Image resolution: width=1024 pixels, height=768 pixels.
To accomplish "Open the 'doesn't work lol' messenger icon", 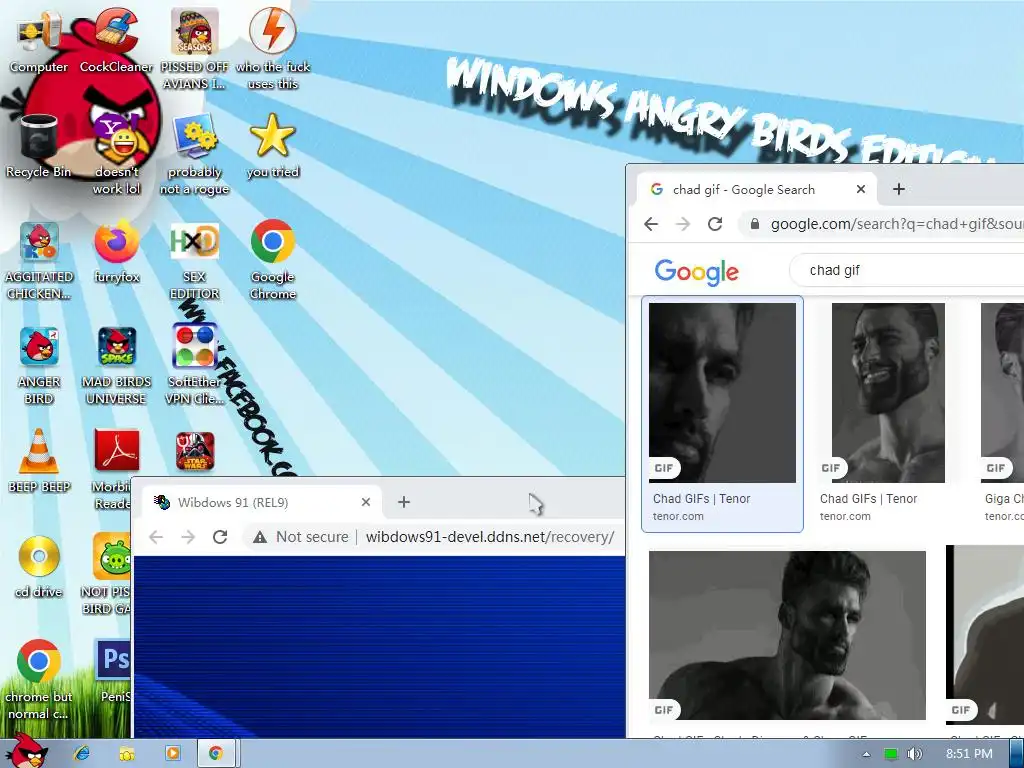I will click(x=116, y=153).
